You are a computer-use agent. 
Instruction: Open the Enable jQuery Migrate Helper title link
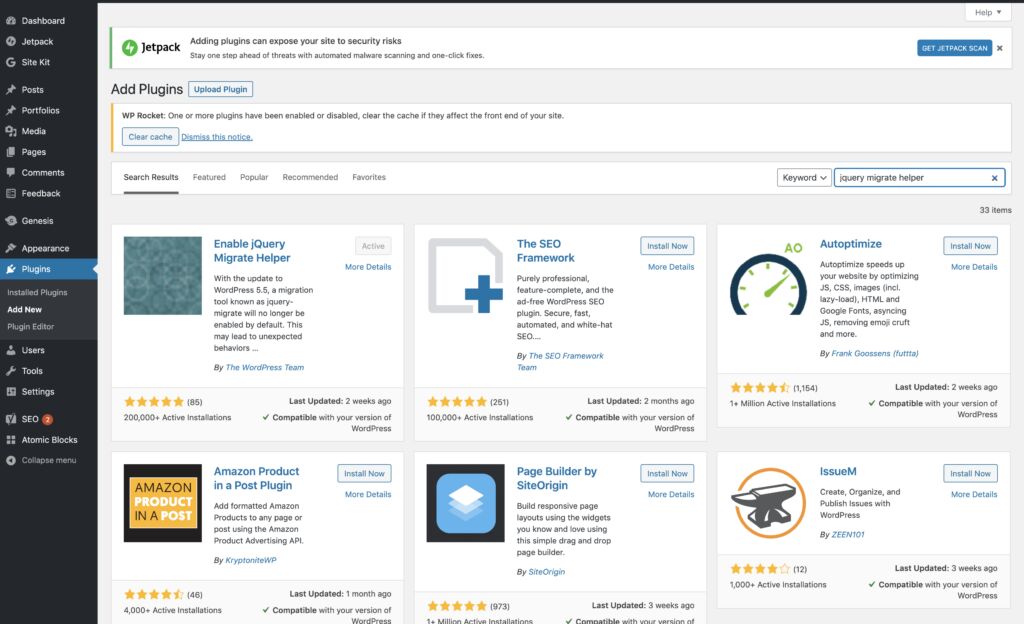[x=252, y=251]
